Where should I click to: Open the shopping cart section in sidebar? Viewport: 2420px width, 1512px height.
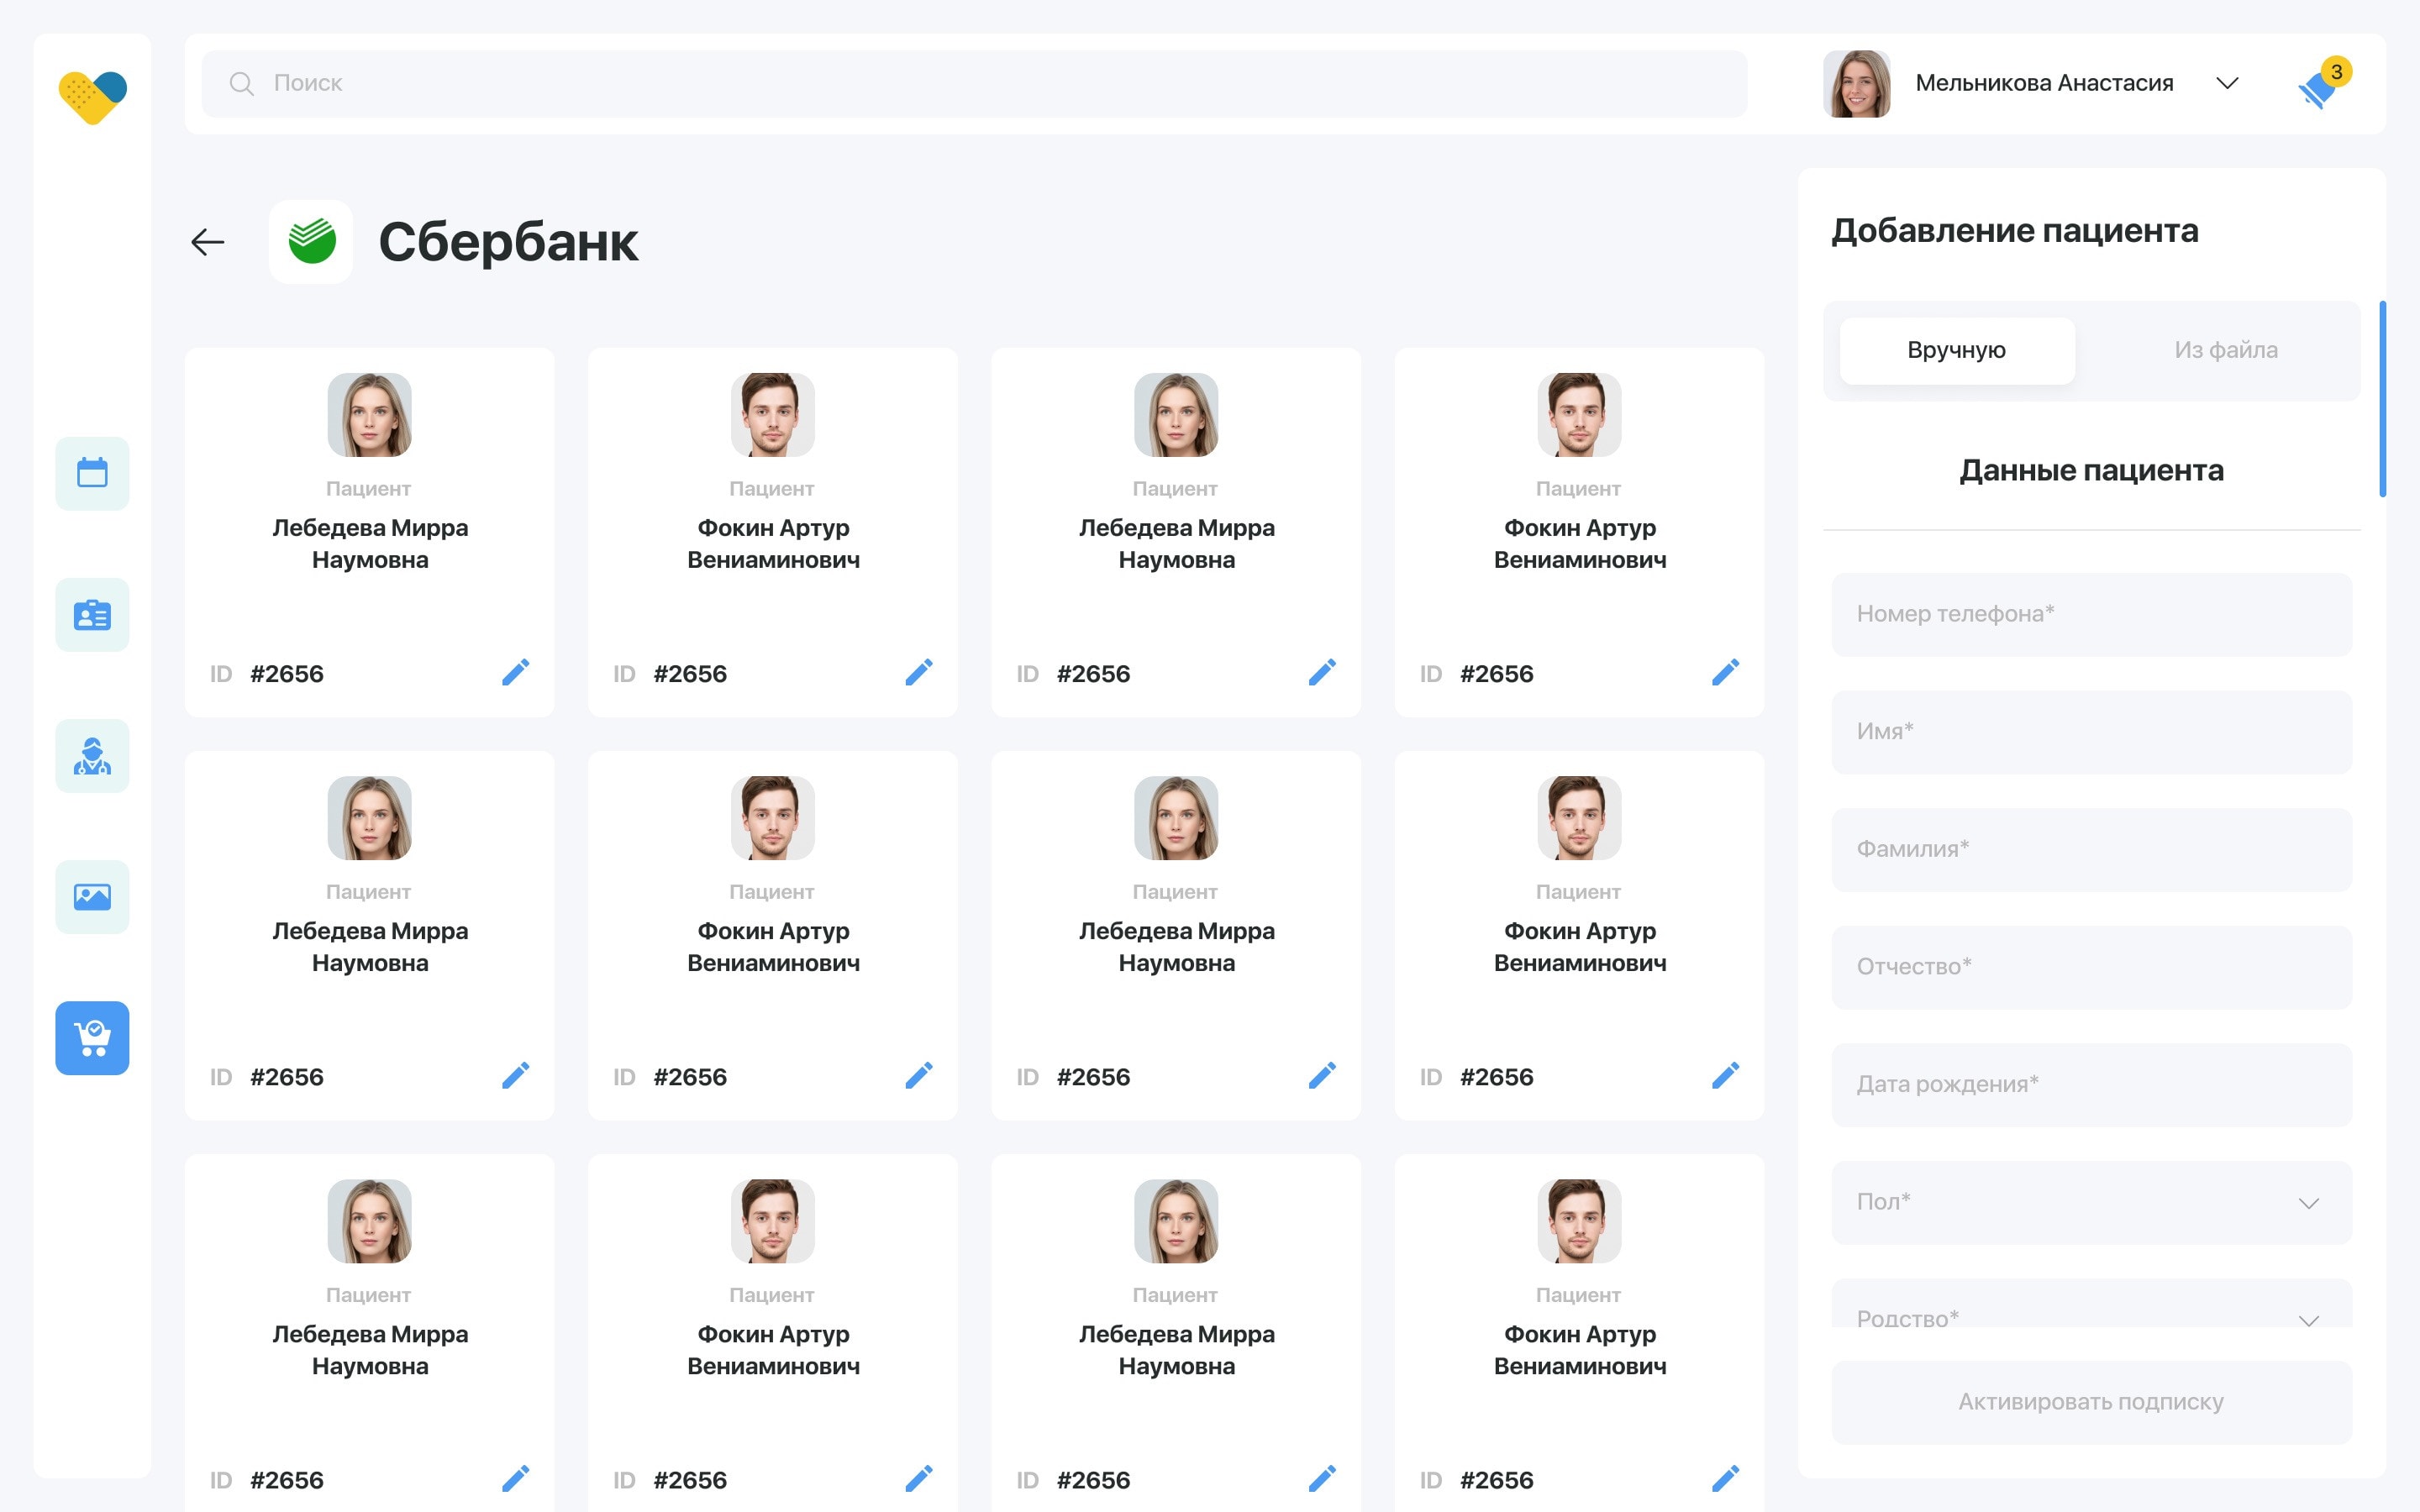point(92,1038)
